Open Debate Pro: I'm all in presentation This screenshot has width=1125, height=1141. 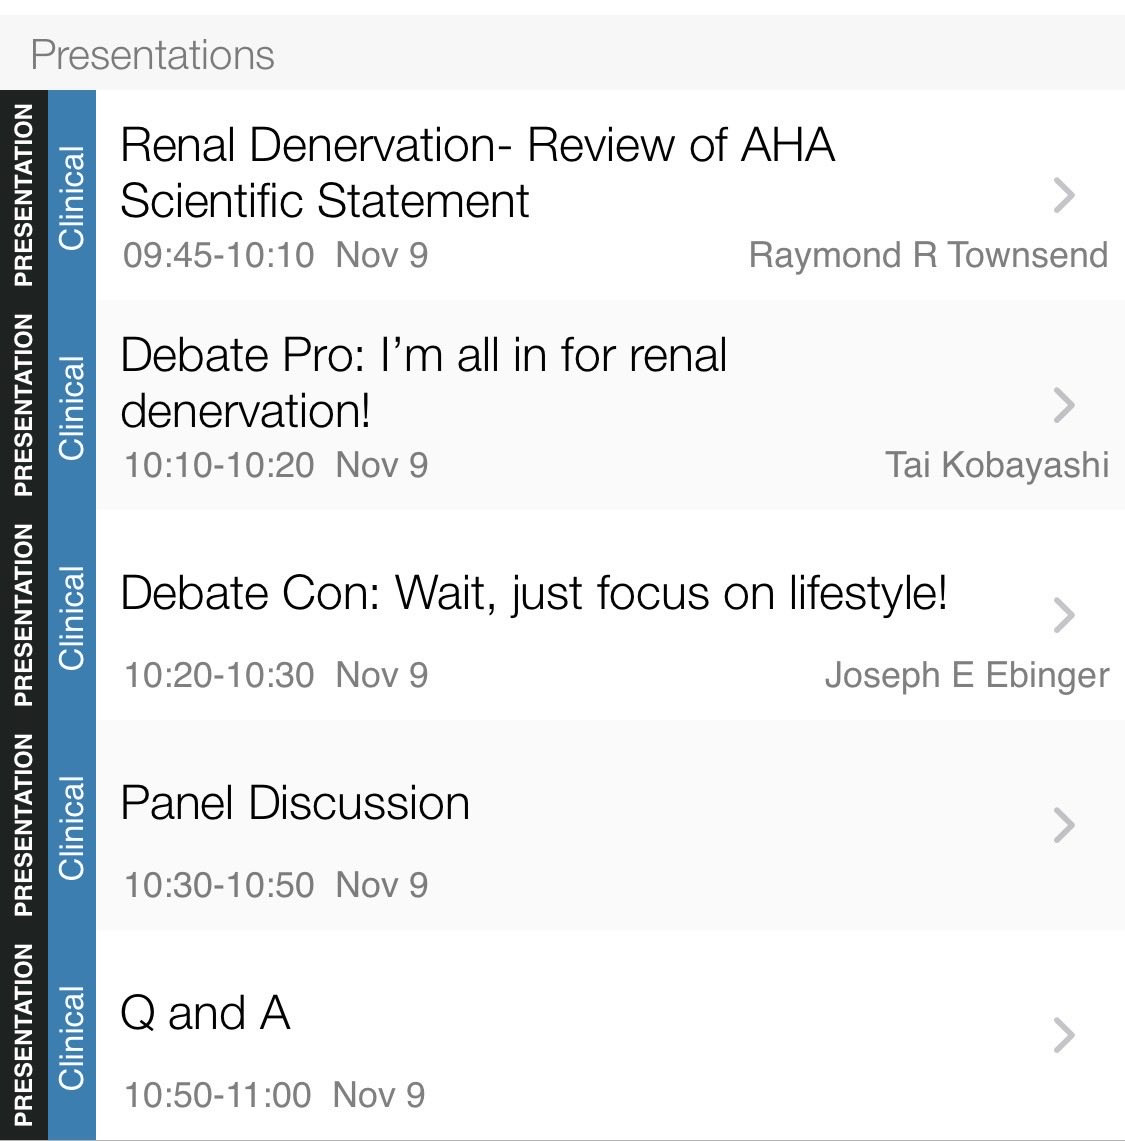(424, 383)
